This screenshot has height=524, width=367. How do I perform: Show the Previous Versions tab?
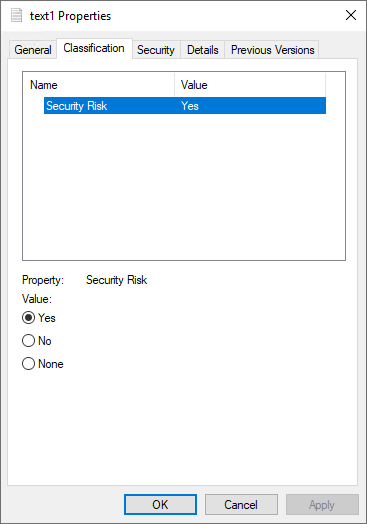272,50
